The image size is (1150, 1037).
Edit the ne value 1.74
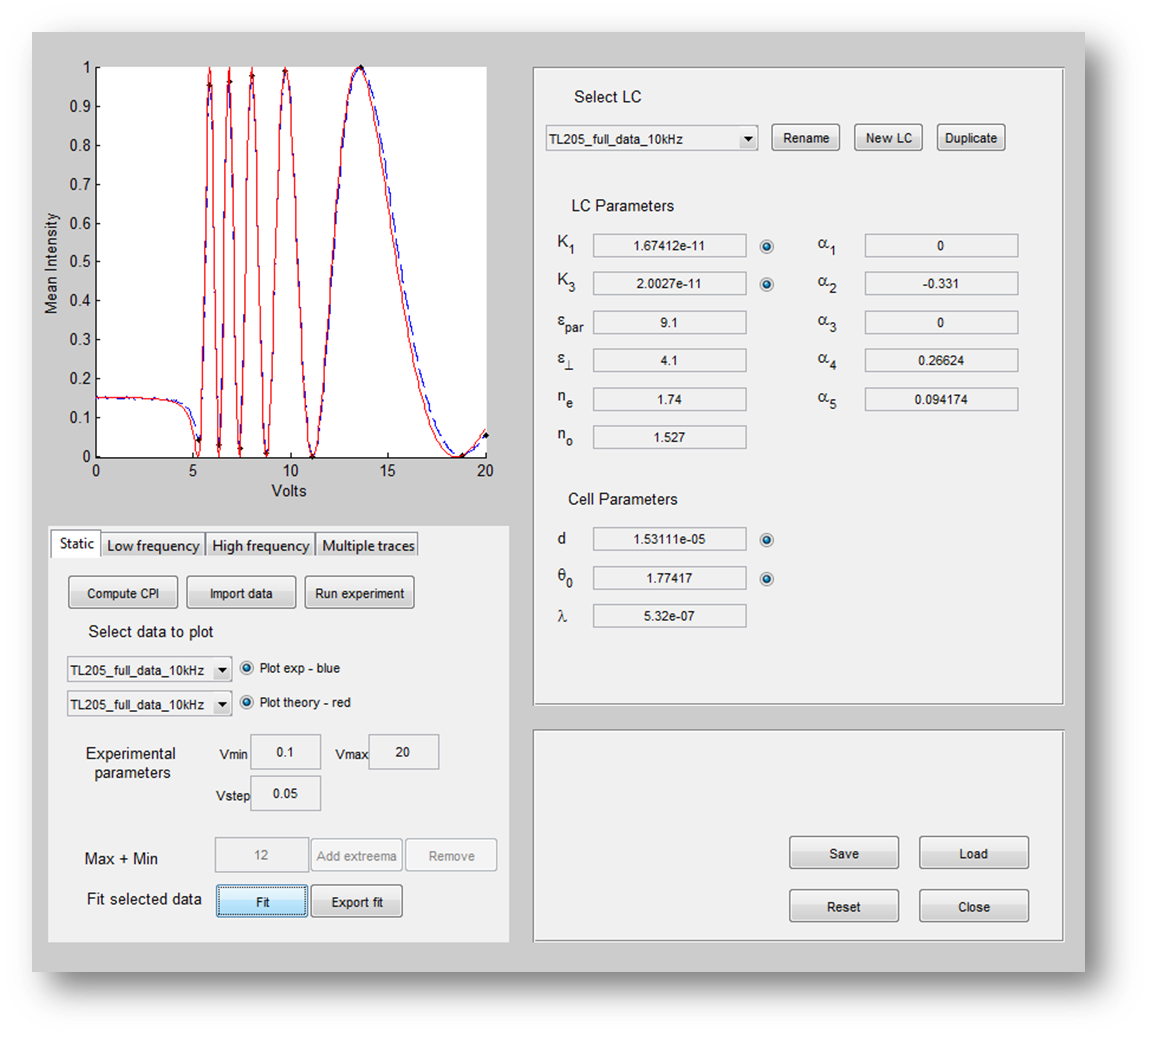670,400
